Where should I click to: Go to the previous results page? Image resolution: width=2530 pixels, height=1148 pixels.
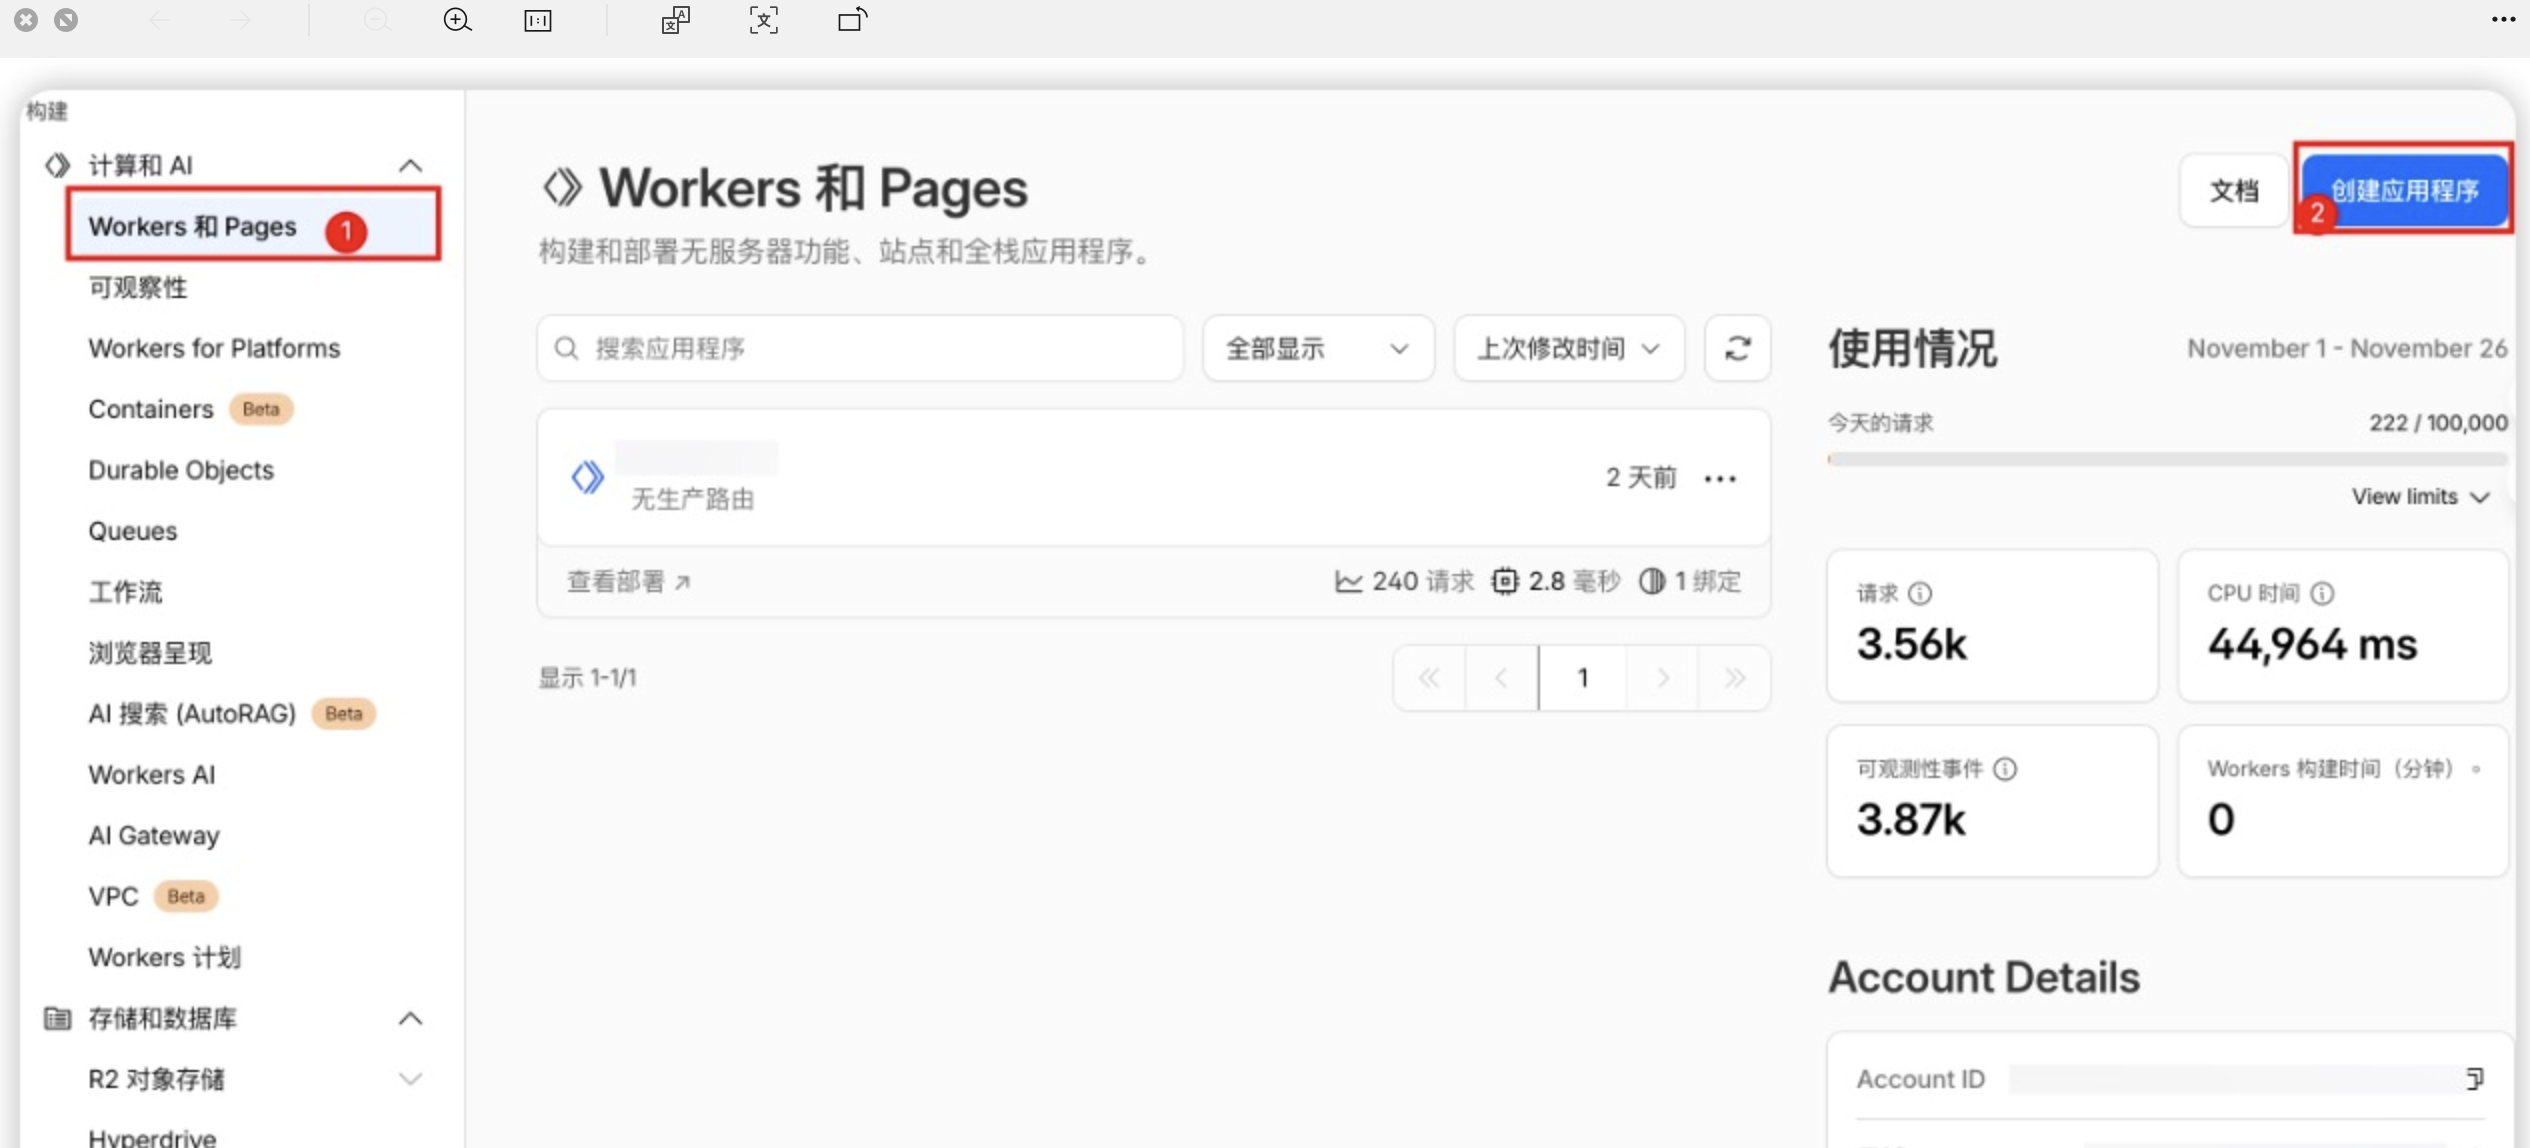click(x=1501, y=678)
